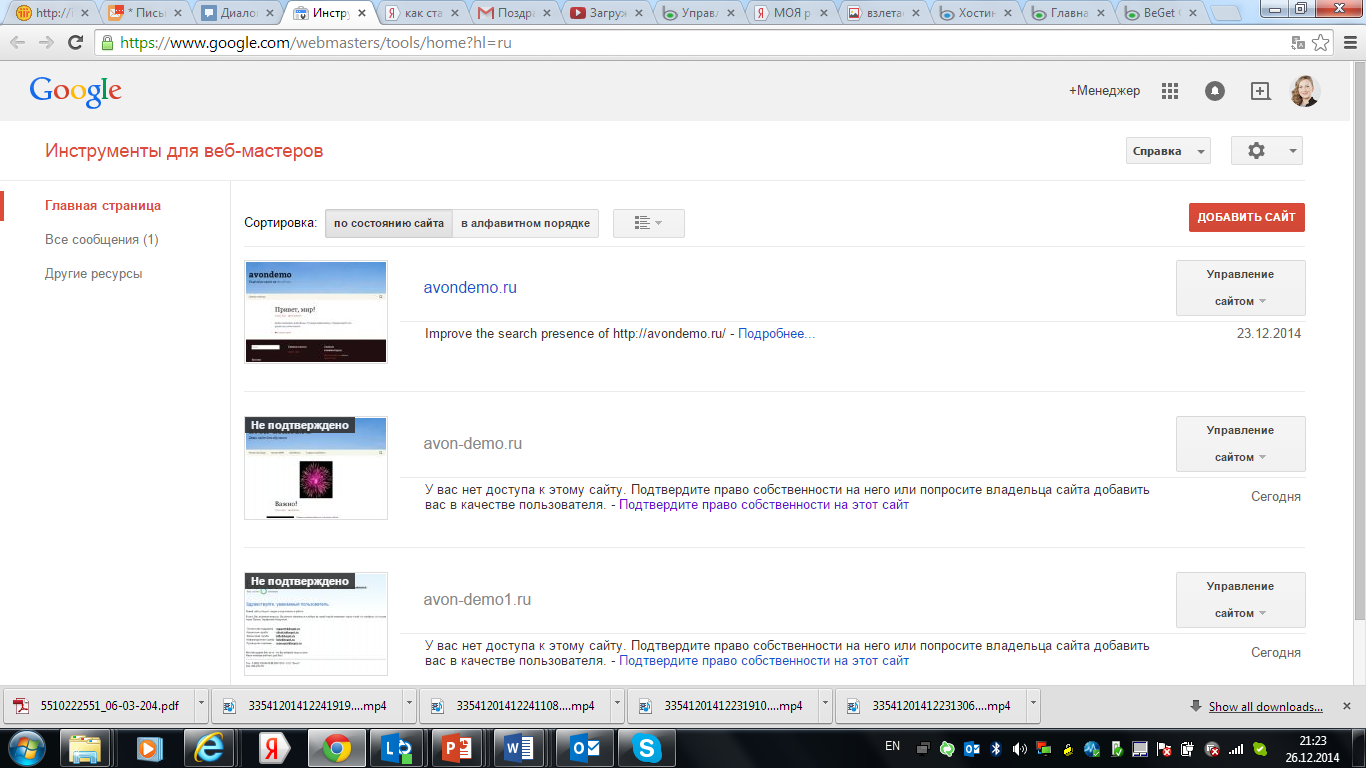The image size is (1366, 768).
Task: Click +Менеджер link in header
Action: [1104, 91]
